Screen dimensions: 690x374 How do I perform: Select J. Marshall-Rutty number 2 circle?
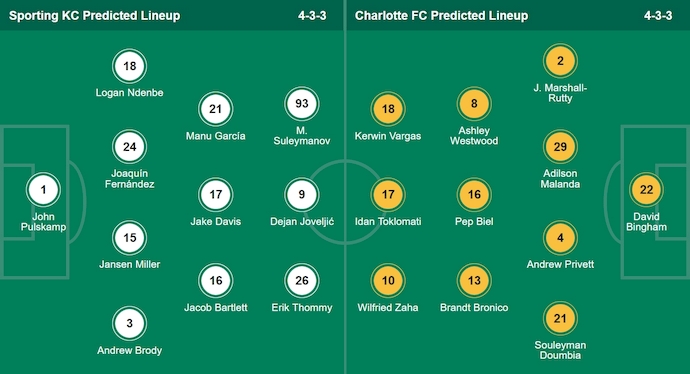560,61
